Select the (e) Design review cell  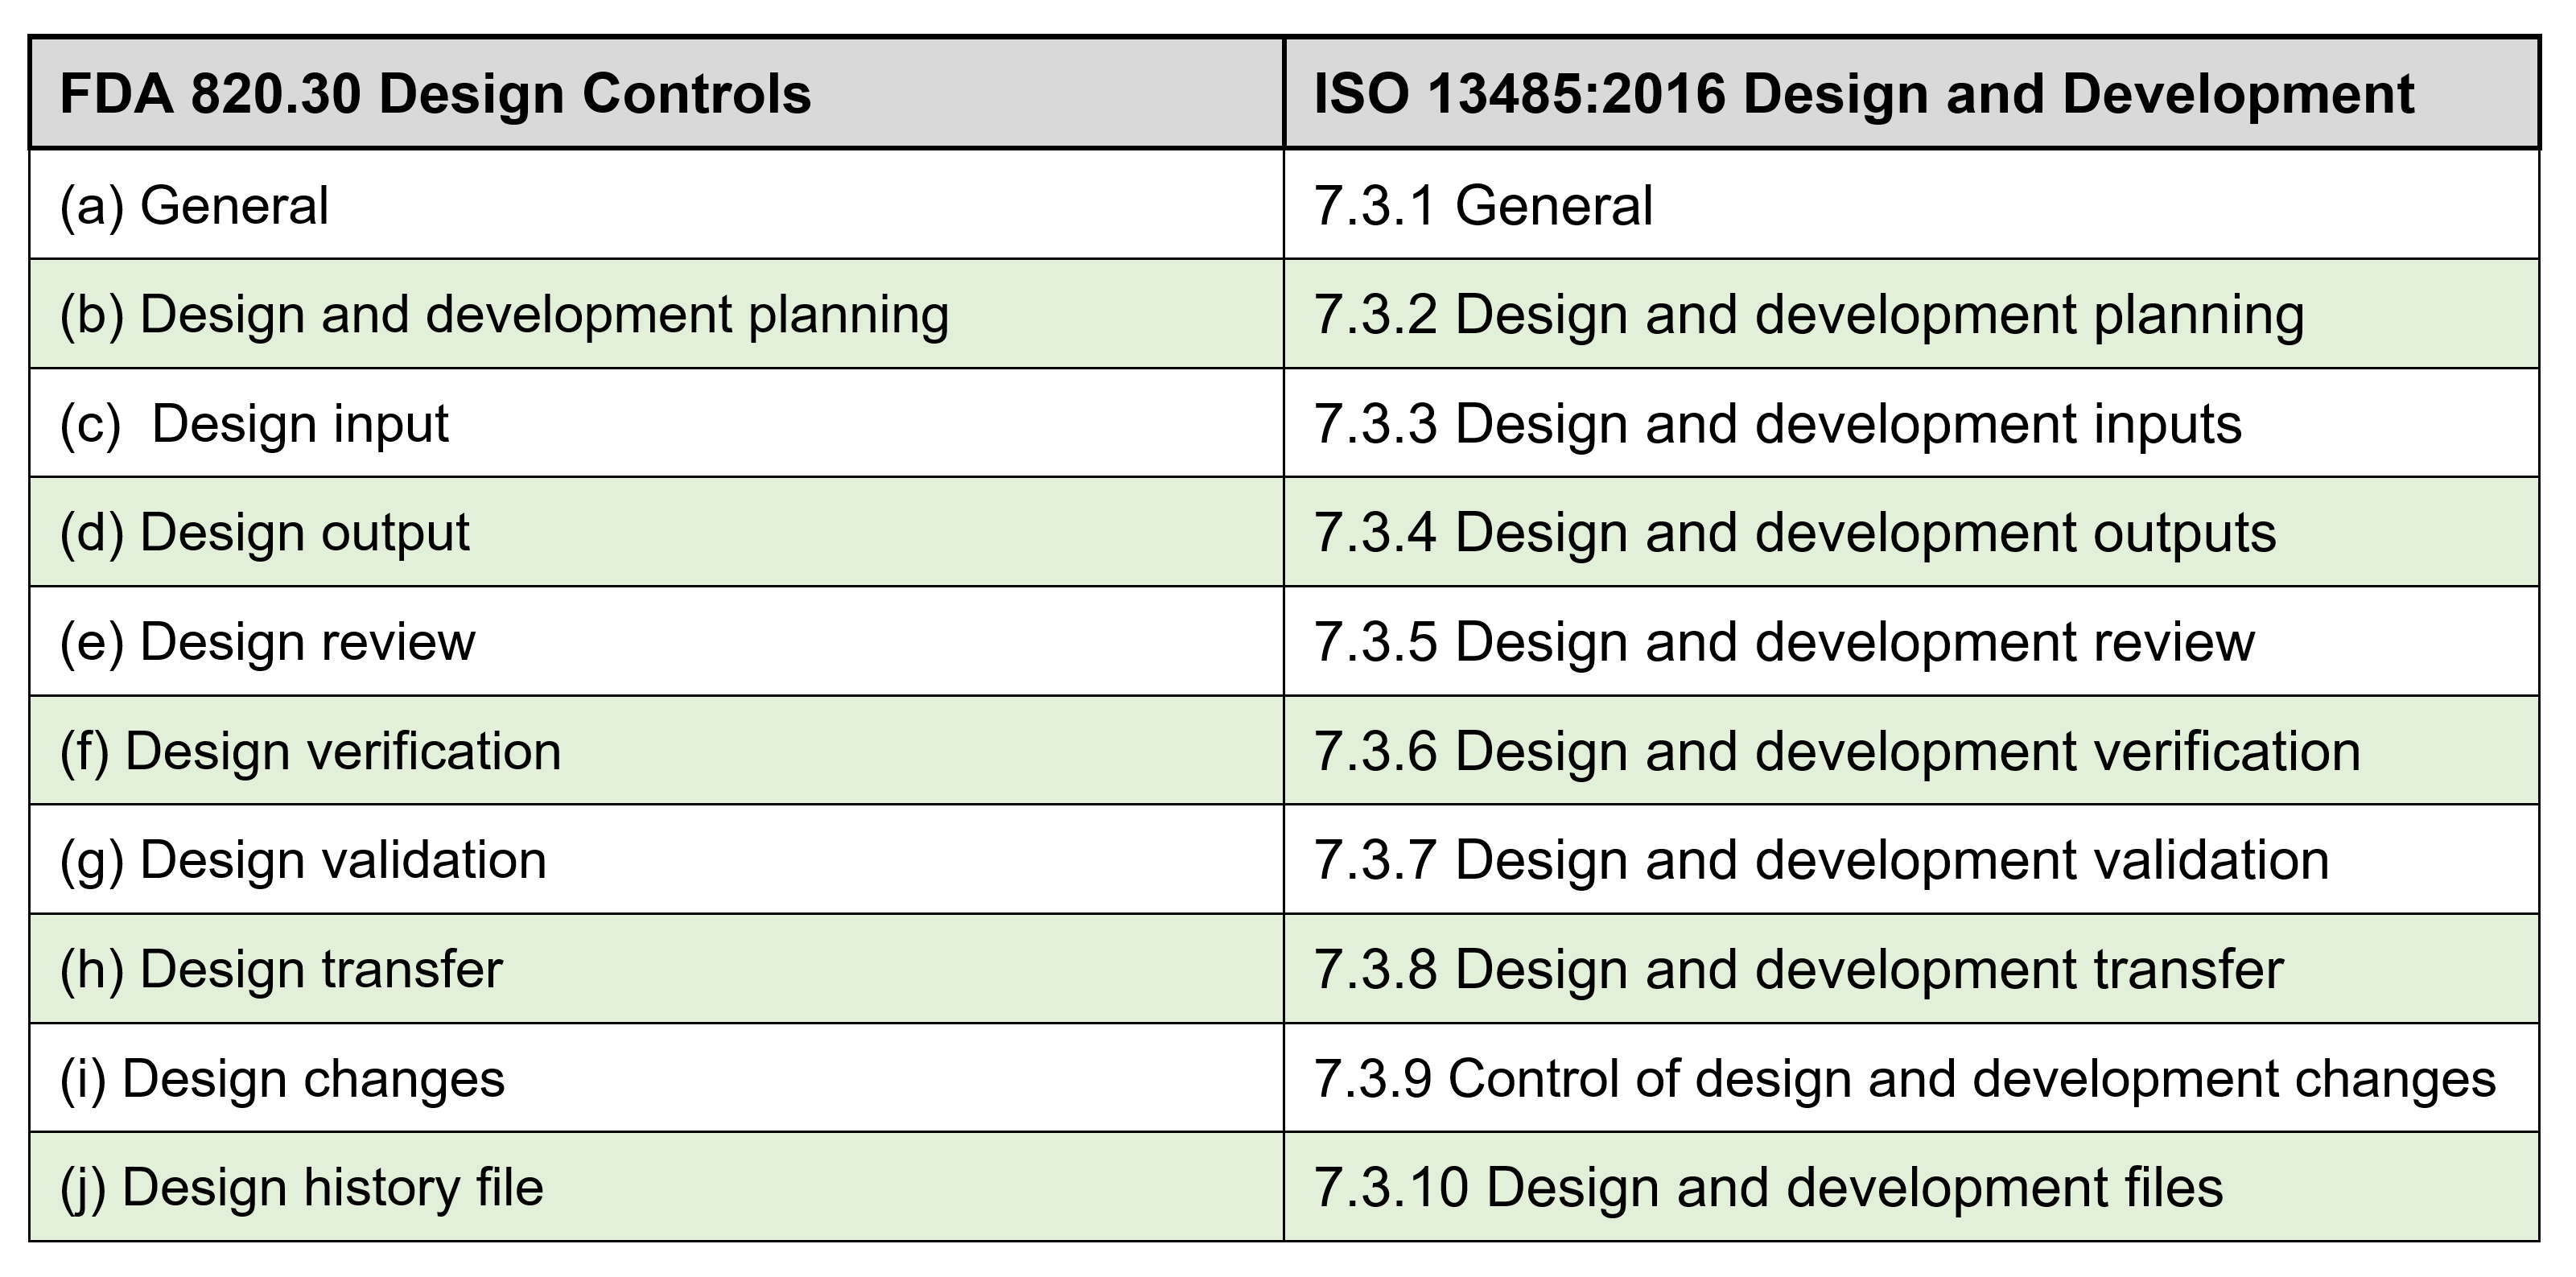(267, 642)
